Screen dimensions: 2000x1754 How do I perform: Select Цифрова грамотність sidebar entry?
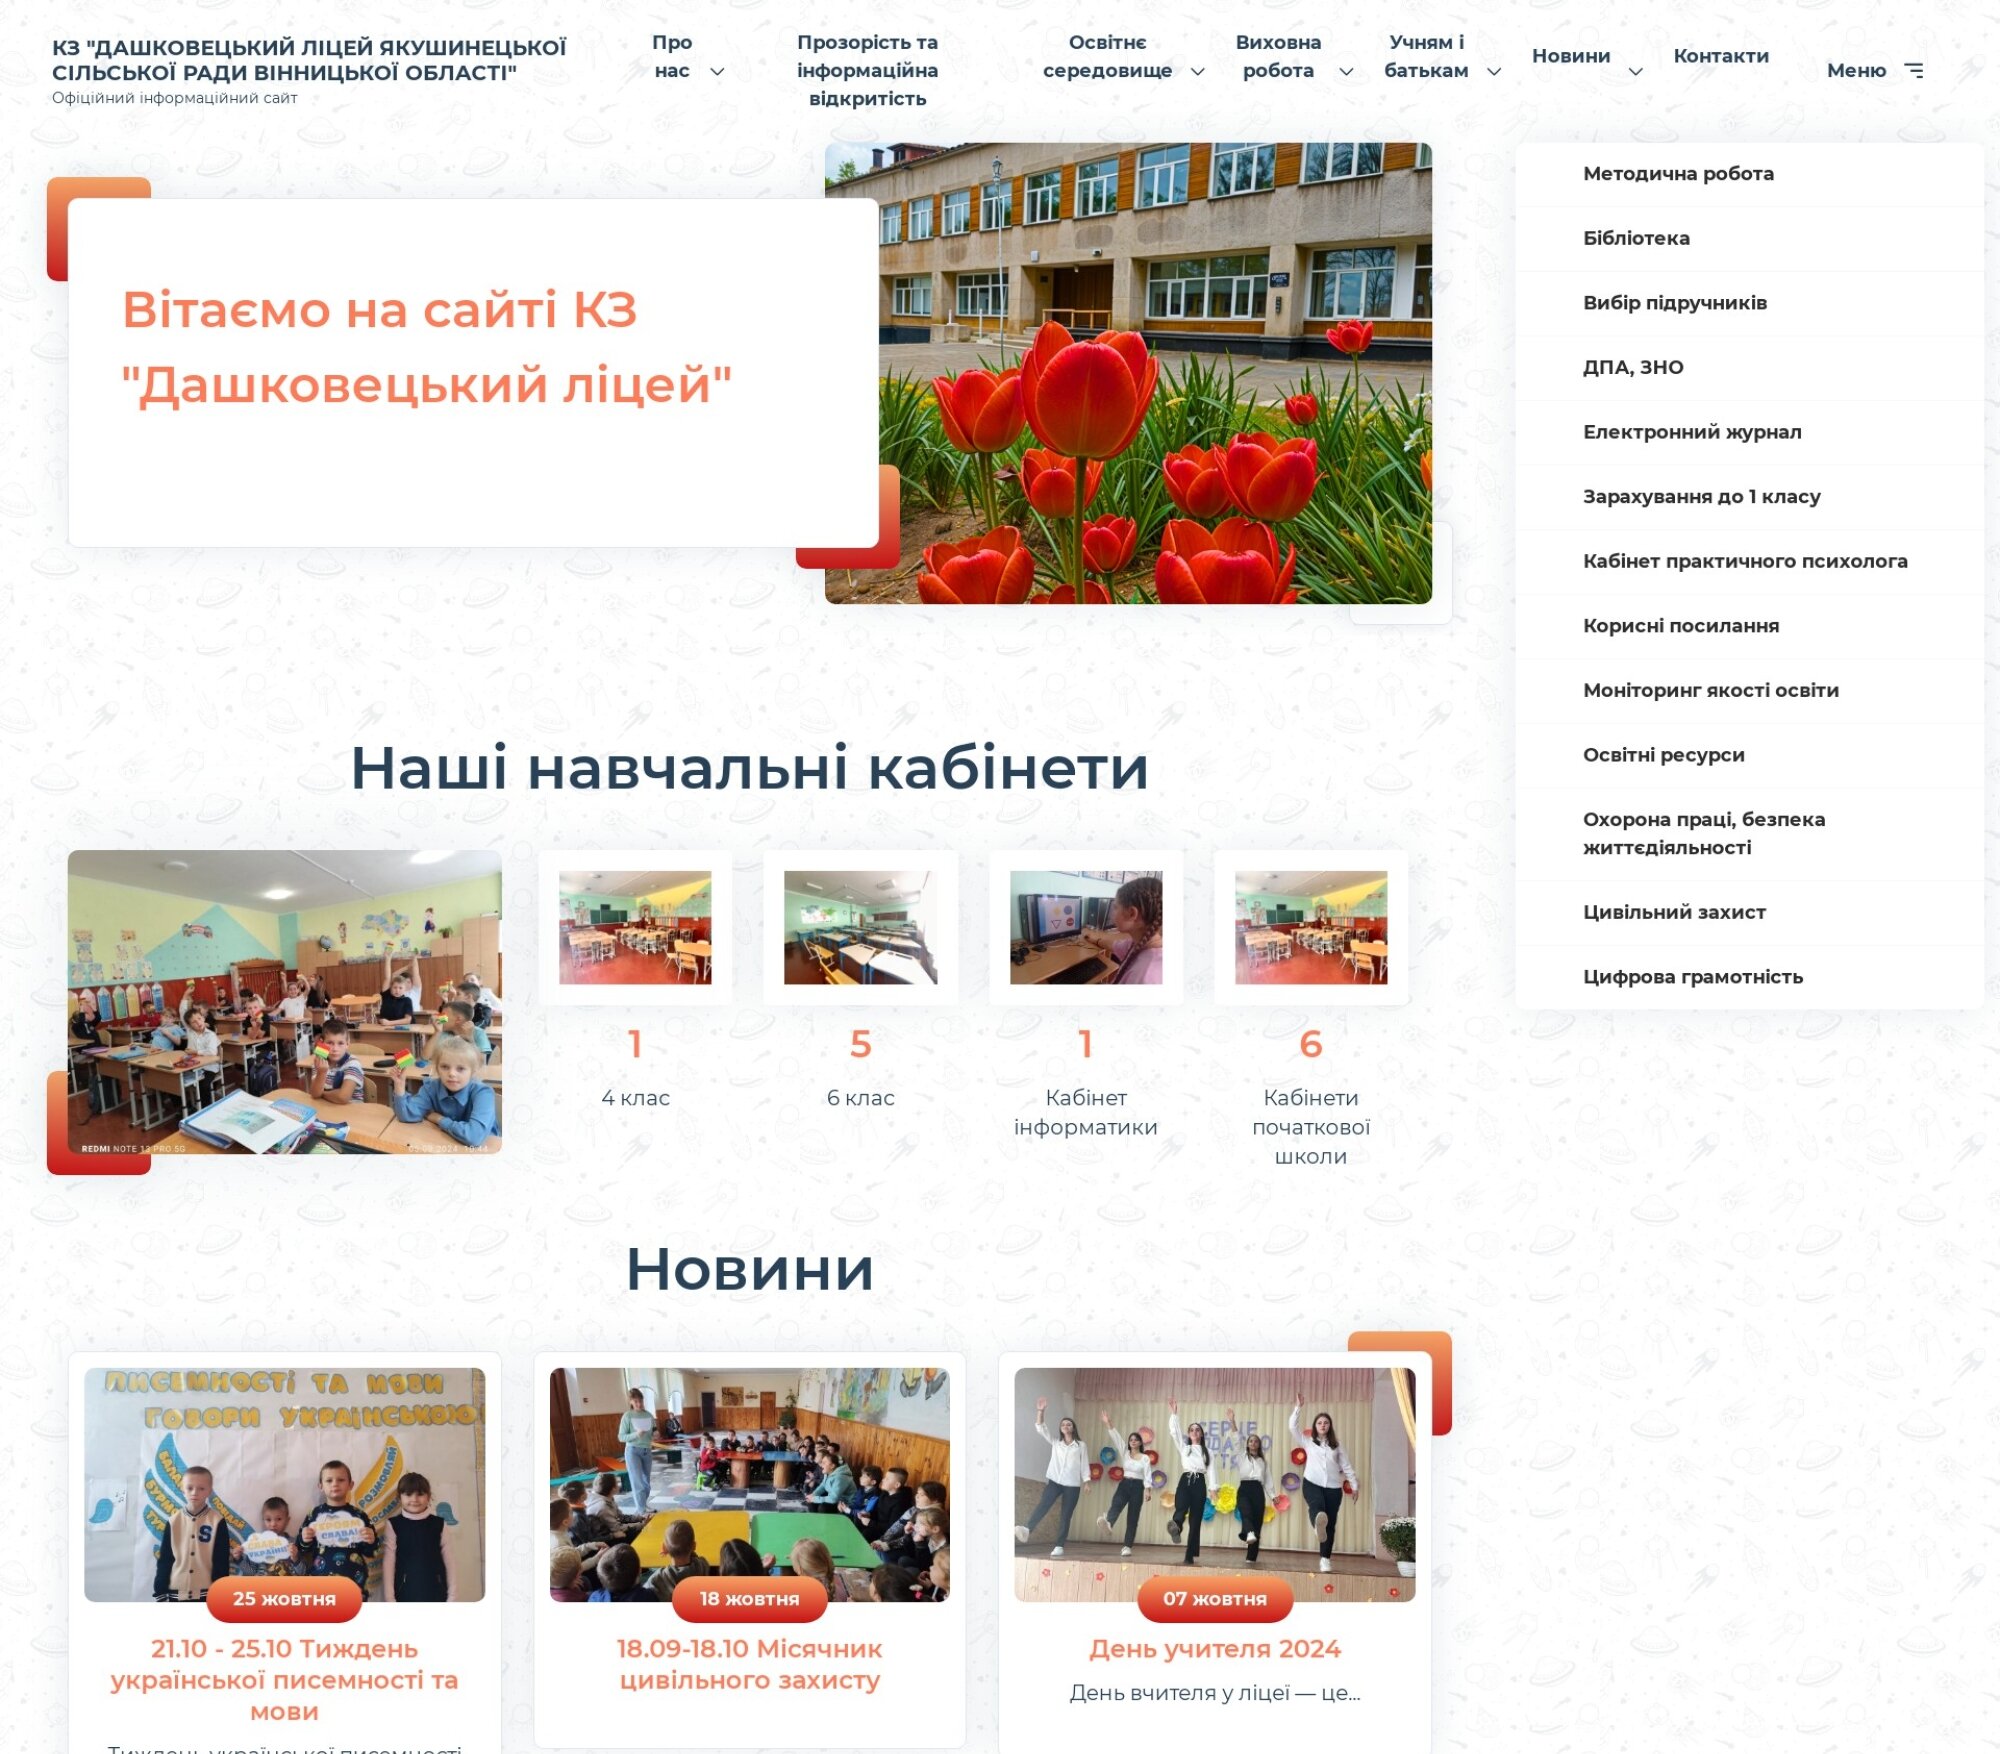(x=1692, y=977)
